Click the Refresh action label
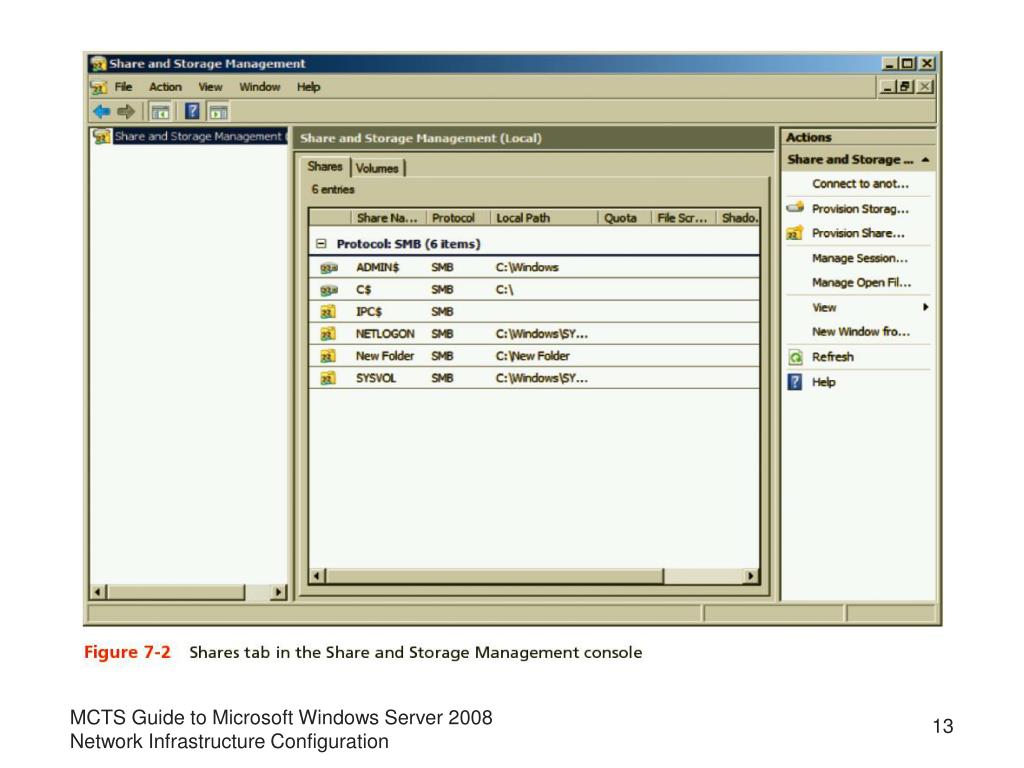This screenshot has width=1024, height=768. pos(833,357)
